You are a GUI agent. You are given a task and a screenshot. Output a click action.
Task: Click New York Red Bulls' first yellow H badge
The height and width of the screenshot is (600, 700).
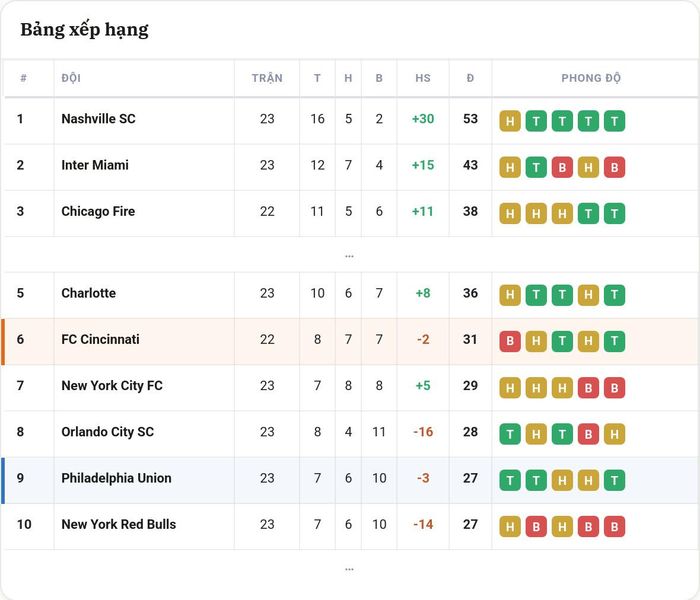click(x=510, y=526)
